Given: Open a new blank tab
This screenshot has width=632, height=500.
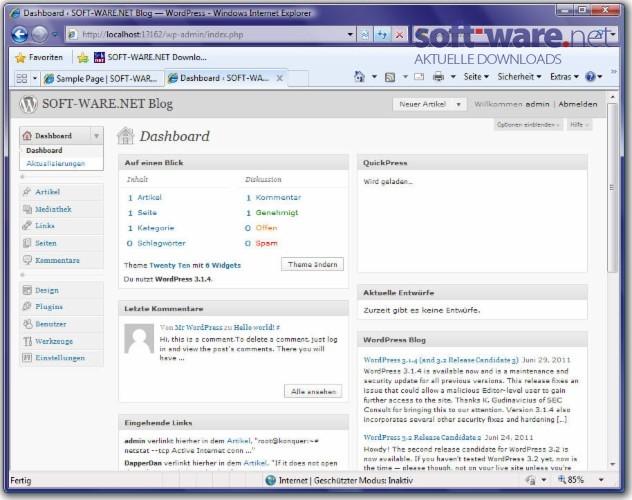Looking at the screenshot, I should click(x=299, y=78).
